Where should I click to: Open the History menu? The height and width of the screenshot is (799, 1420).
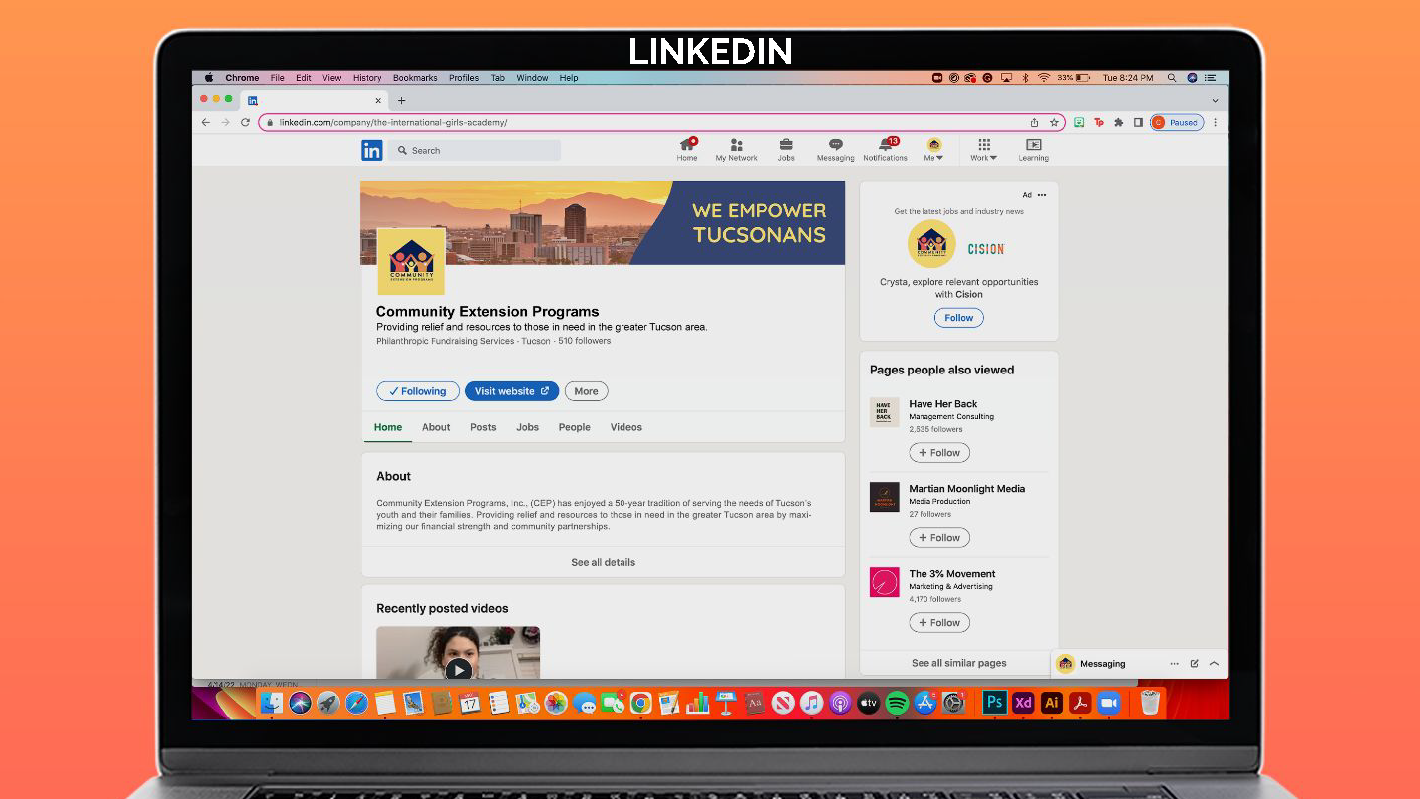[x=367, y=78]
